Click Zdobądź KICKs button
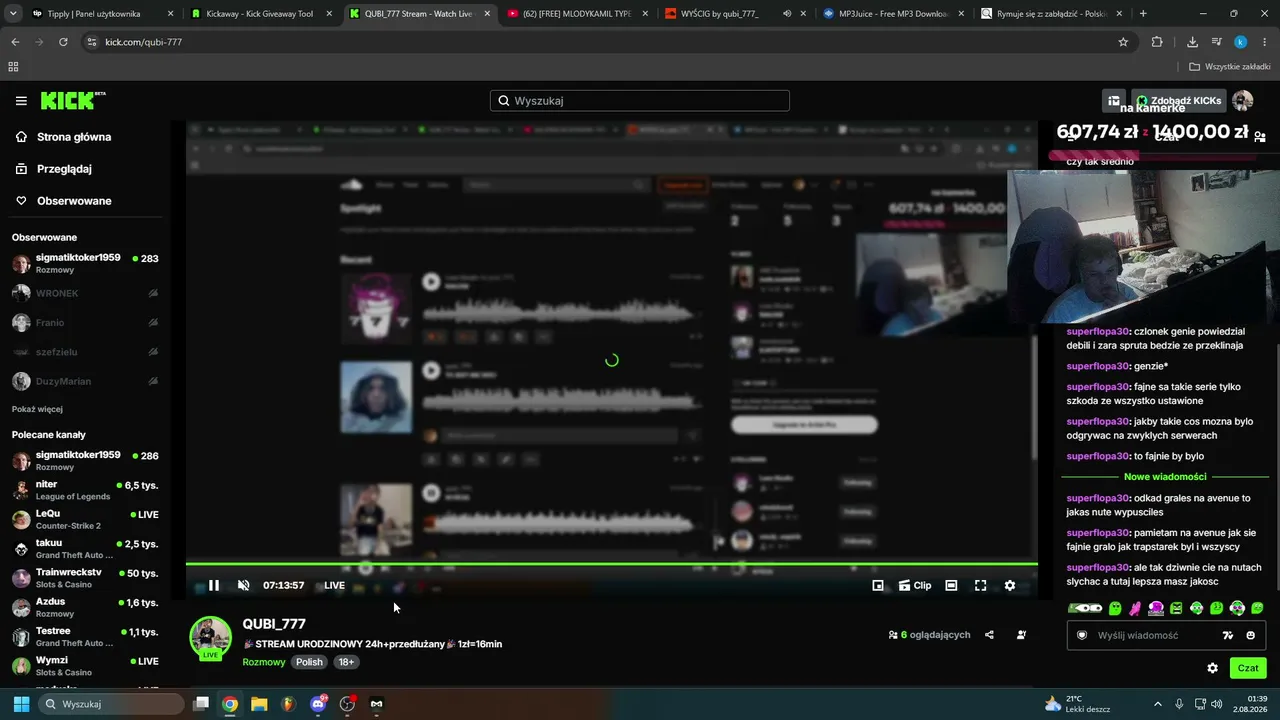Viewport: 1280px width, 720px height. 1178,101
